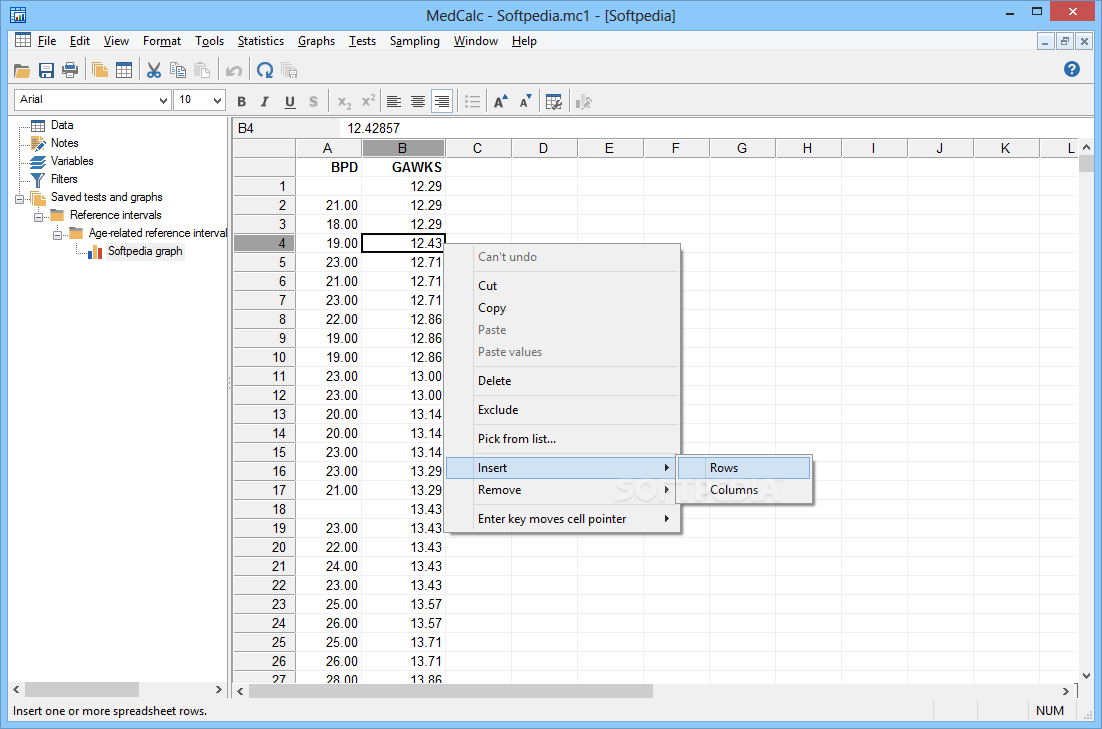Expand Enter key moves cell pointer submenu

tap(564, 519)
